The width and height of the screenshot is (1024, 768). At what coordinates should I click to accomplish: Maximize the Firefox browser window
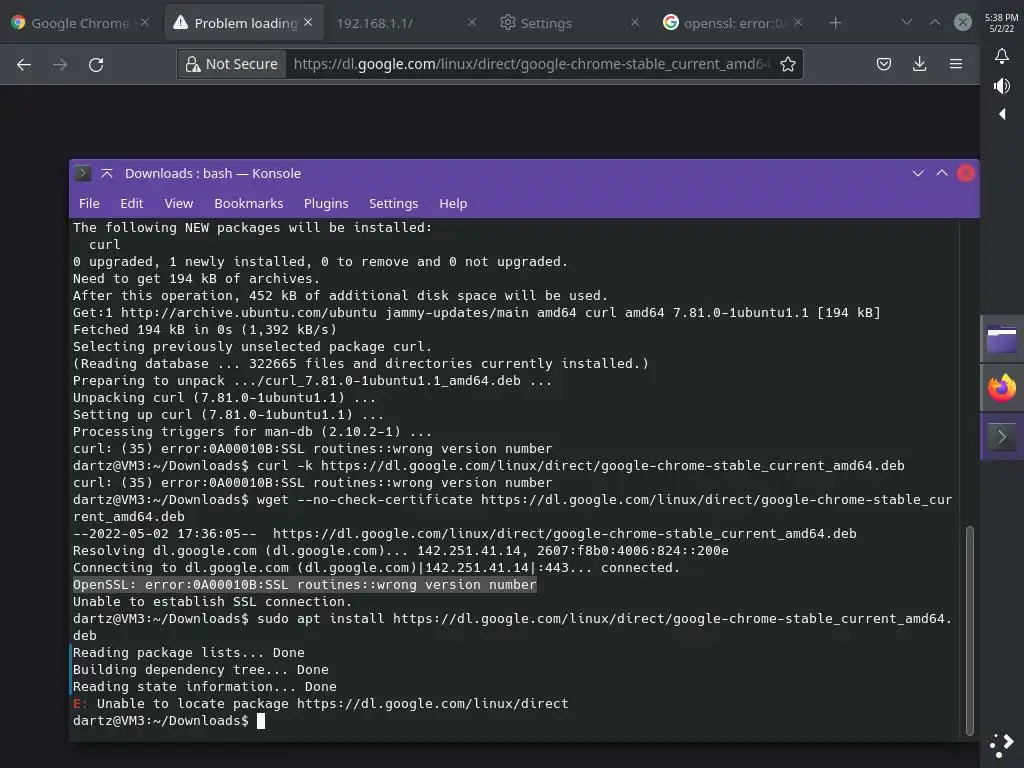click(935, 22)
